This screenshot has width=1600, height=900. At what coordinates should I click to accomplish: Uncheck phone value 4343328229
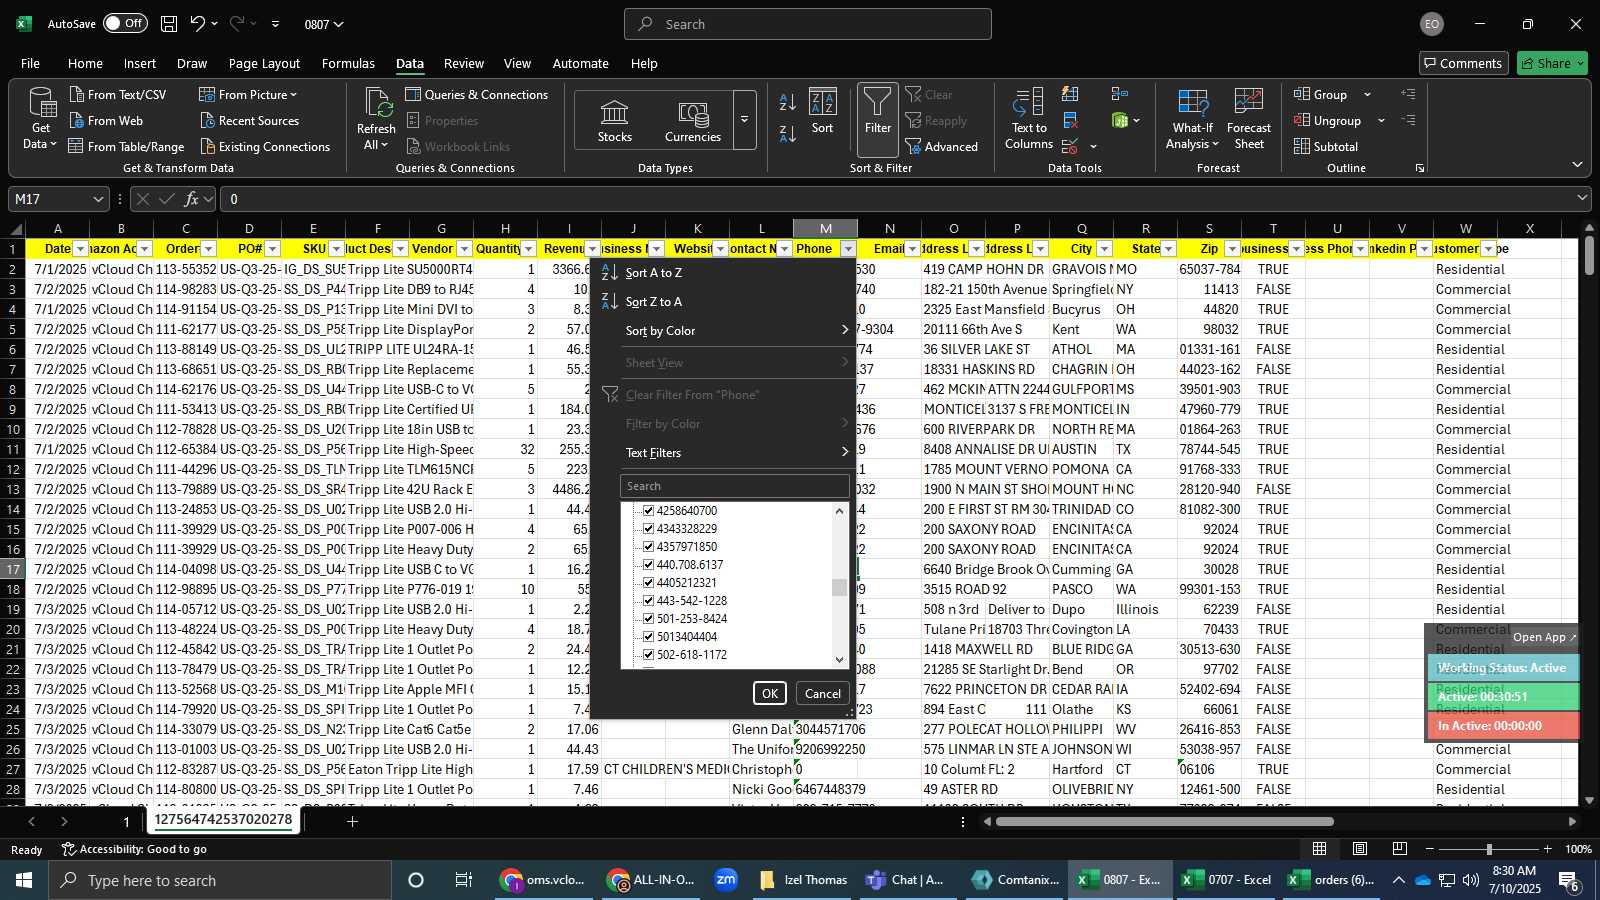[648, 529]
